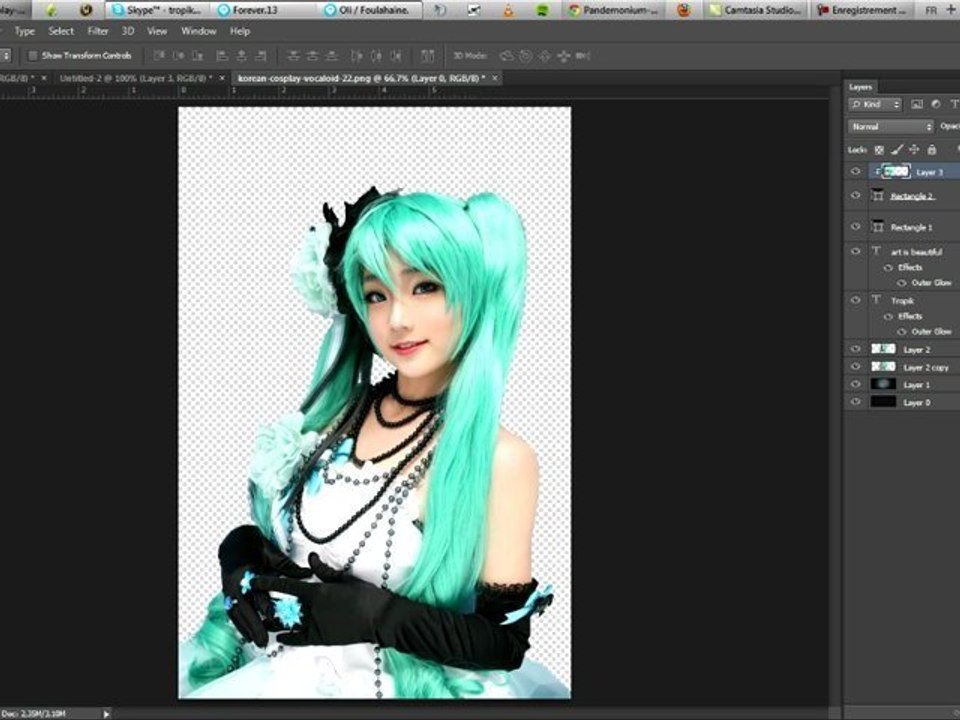Filter layers by pixel layers icon
Image resolution: width=960 pixels, height=720 pixels.
click(917, 105)
